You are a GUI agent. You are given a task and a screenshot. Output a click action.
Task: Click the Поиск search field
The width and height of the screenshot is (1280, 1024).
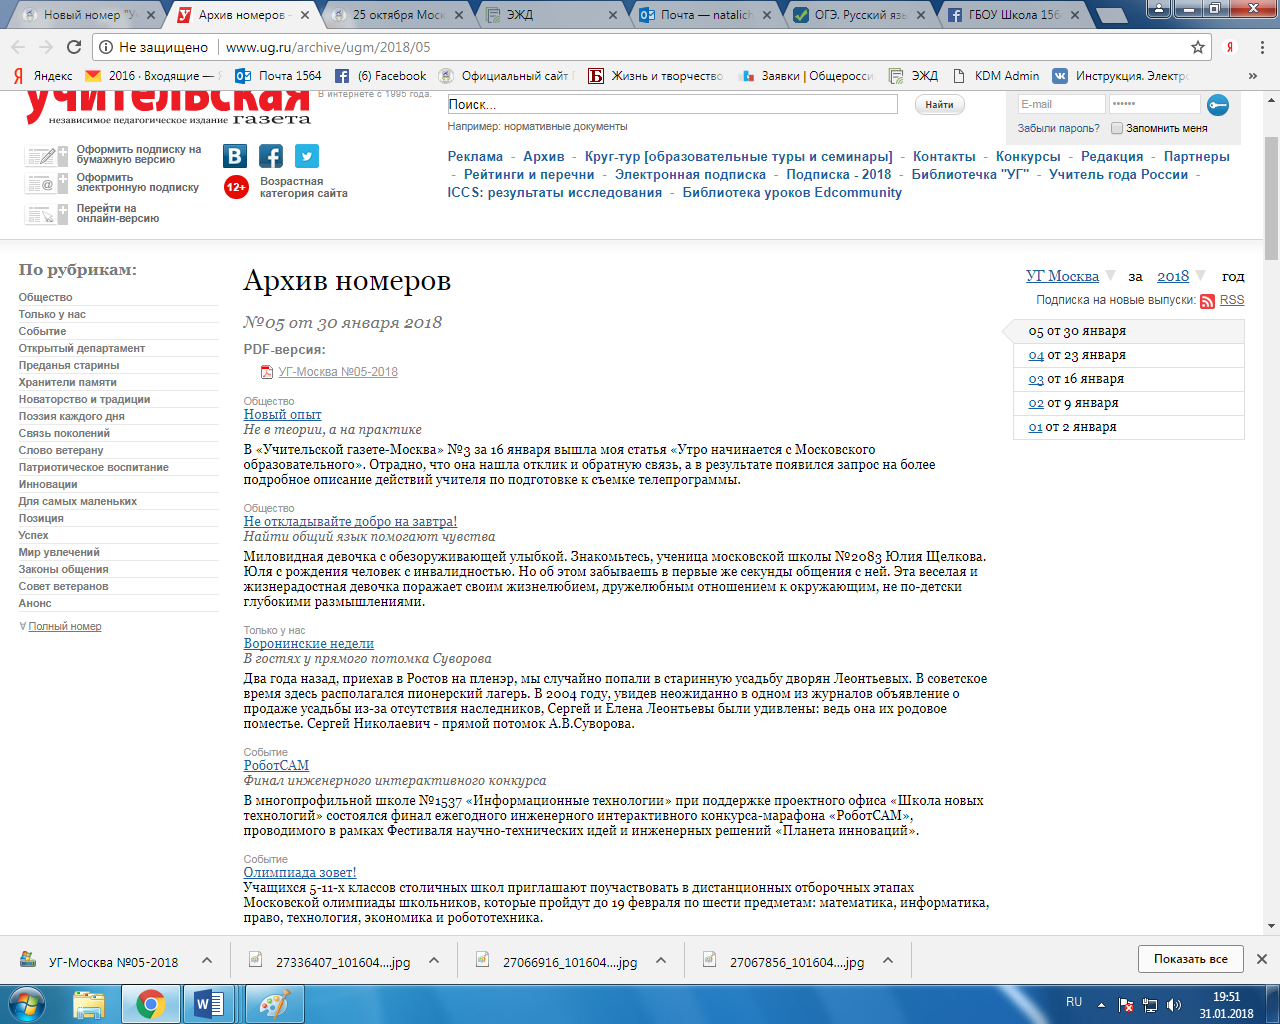pos(672,104)
